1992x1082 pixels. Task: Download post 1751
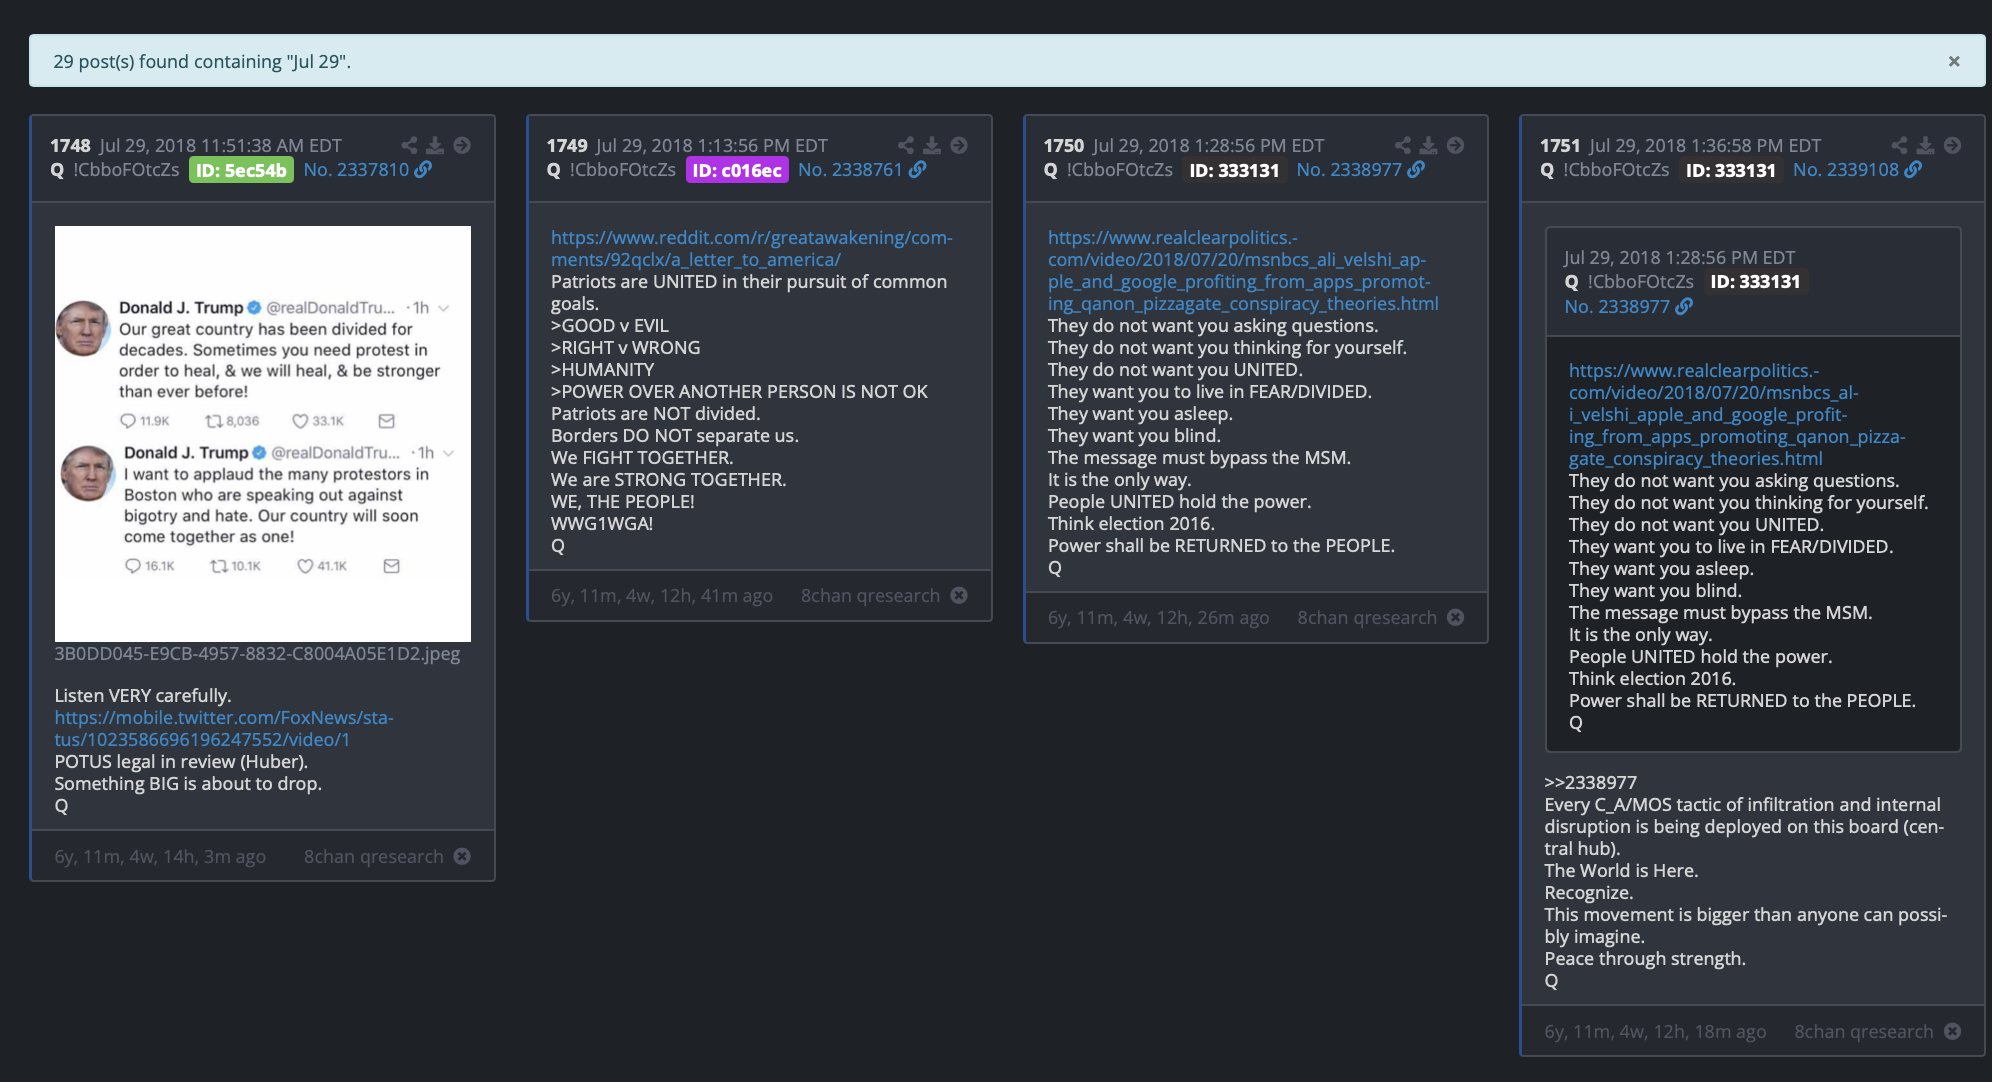click(x=1926, y=145)
